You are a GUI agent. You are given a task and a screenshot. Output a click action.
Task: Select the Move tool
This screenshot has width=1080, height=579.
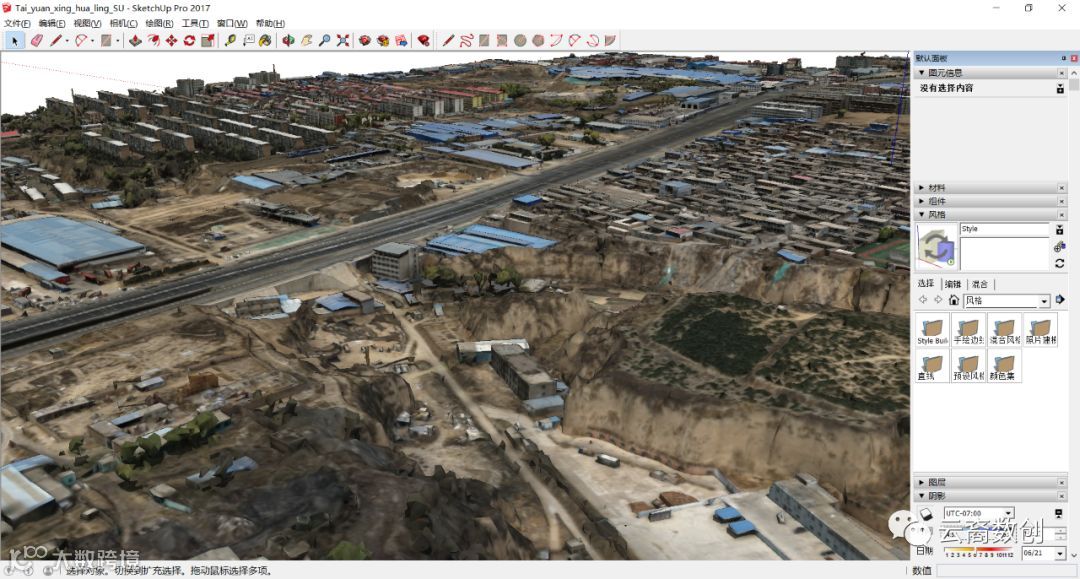pyautogui.click(x=171, y=41)
